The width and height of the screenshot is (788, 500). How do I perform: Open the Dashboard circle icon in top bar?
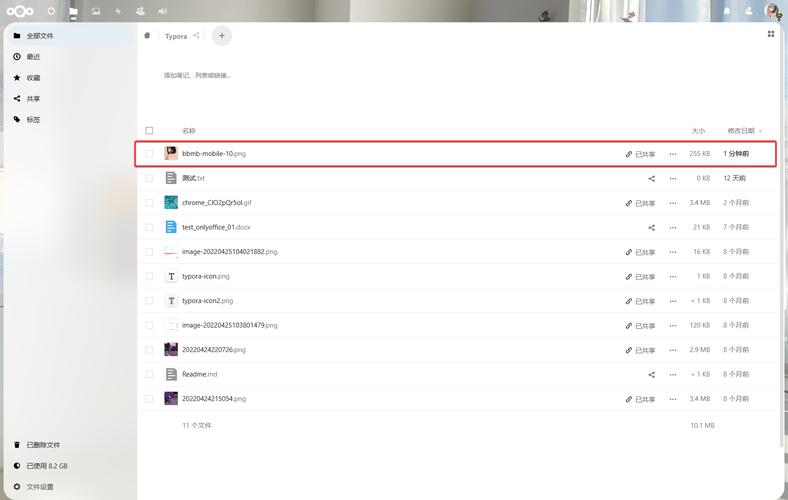click(x=51, y=11)
